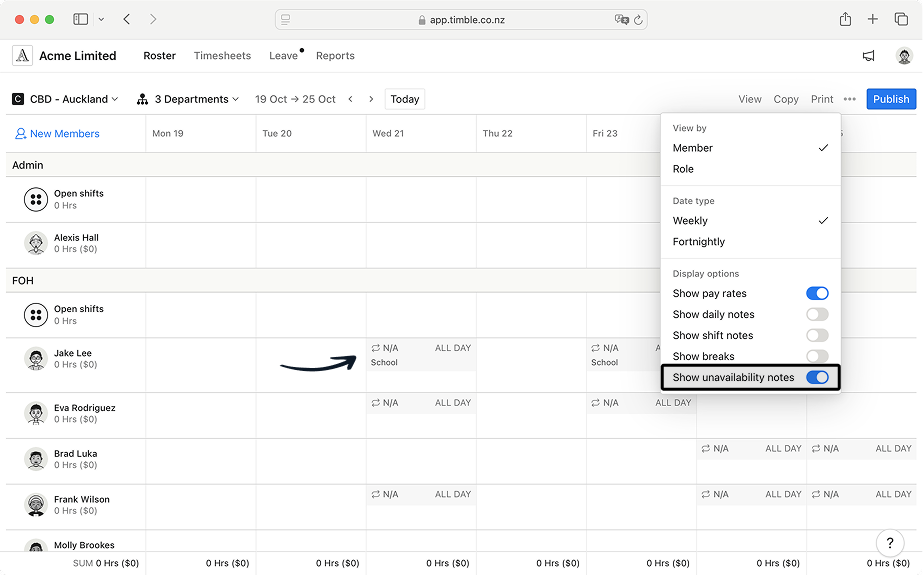
Task: Click the Print button
Action: pyautogui.click(x=822, y=99)
